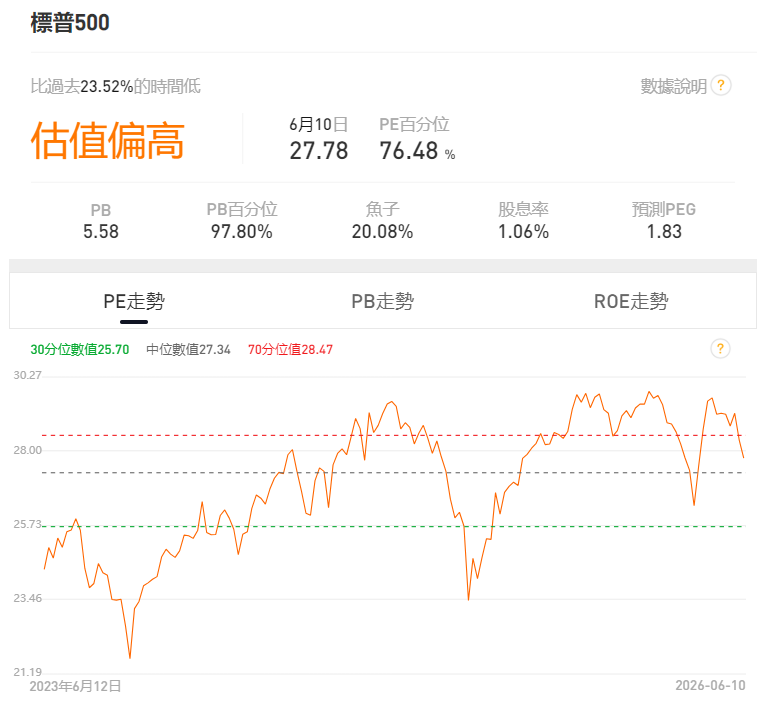This screenshot has height=701, width=781.
Task: Click the 25.73 y-axis label
Action: pos(27,524)
